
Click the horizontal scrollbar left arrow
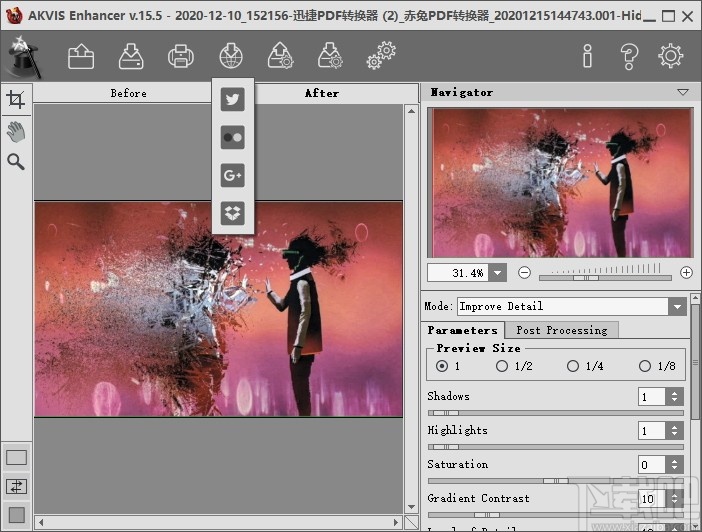pos(41,522)
